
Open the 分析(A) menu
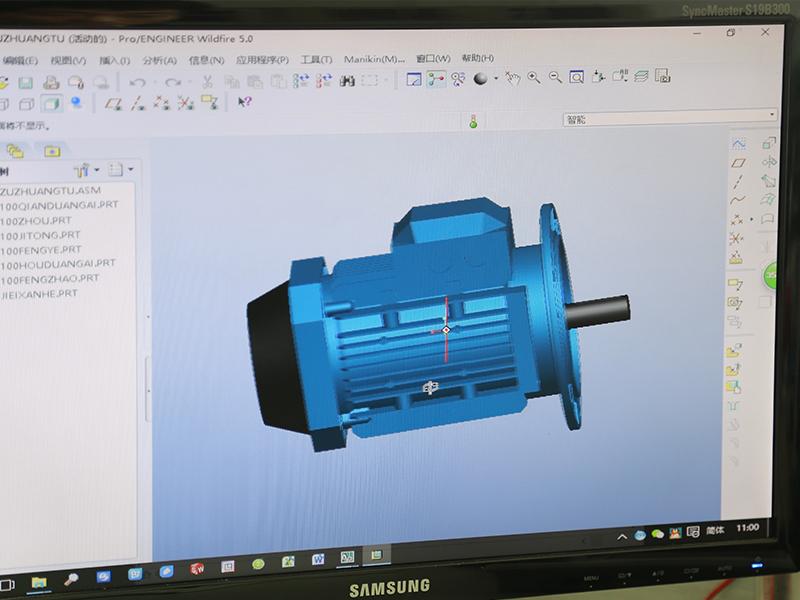(160, 60)
